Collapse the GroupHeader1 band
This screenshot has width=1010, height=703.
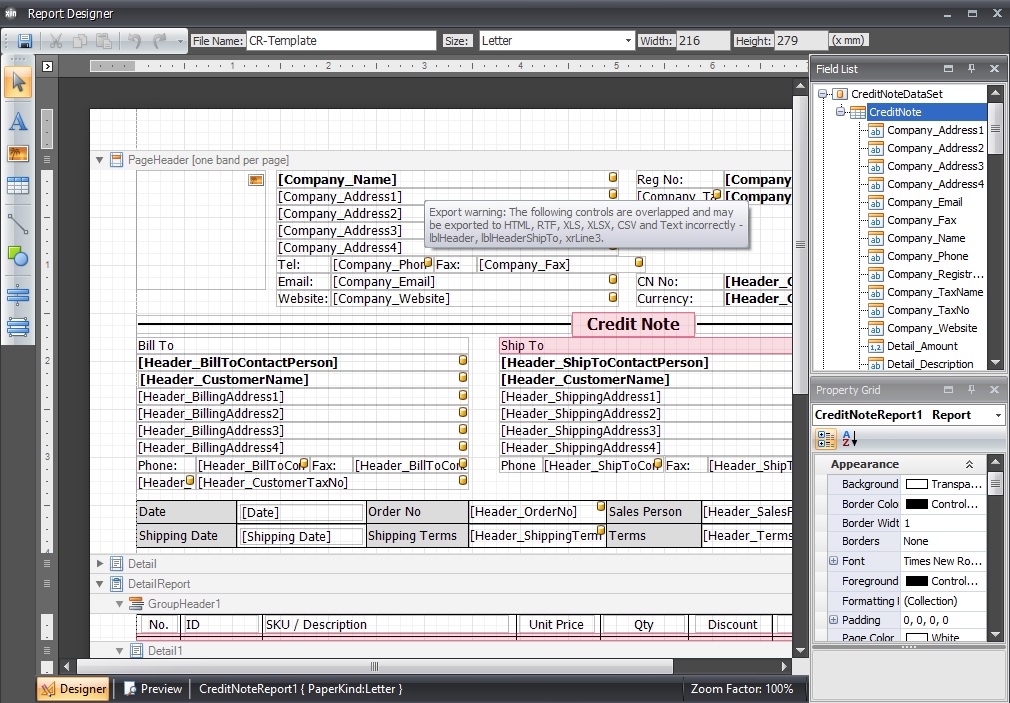119,604
